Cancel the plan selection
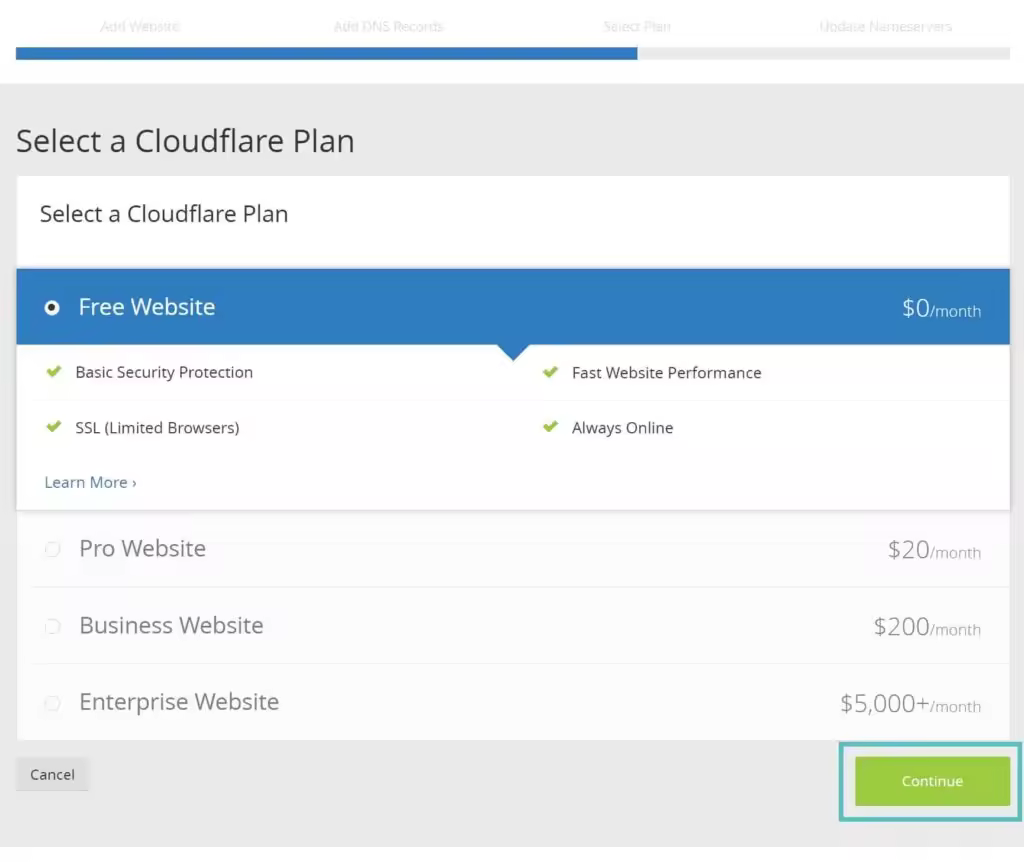The width and height of the screenshot is (1024, 862). pos(52,774)
